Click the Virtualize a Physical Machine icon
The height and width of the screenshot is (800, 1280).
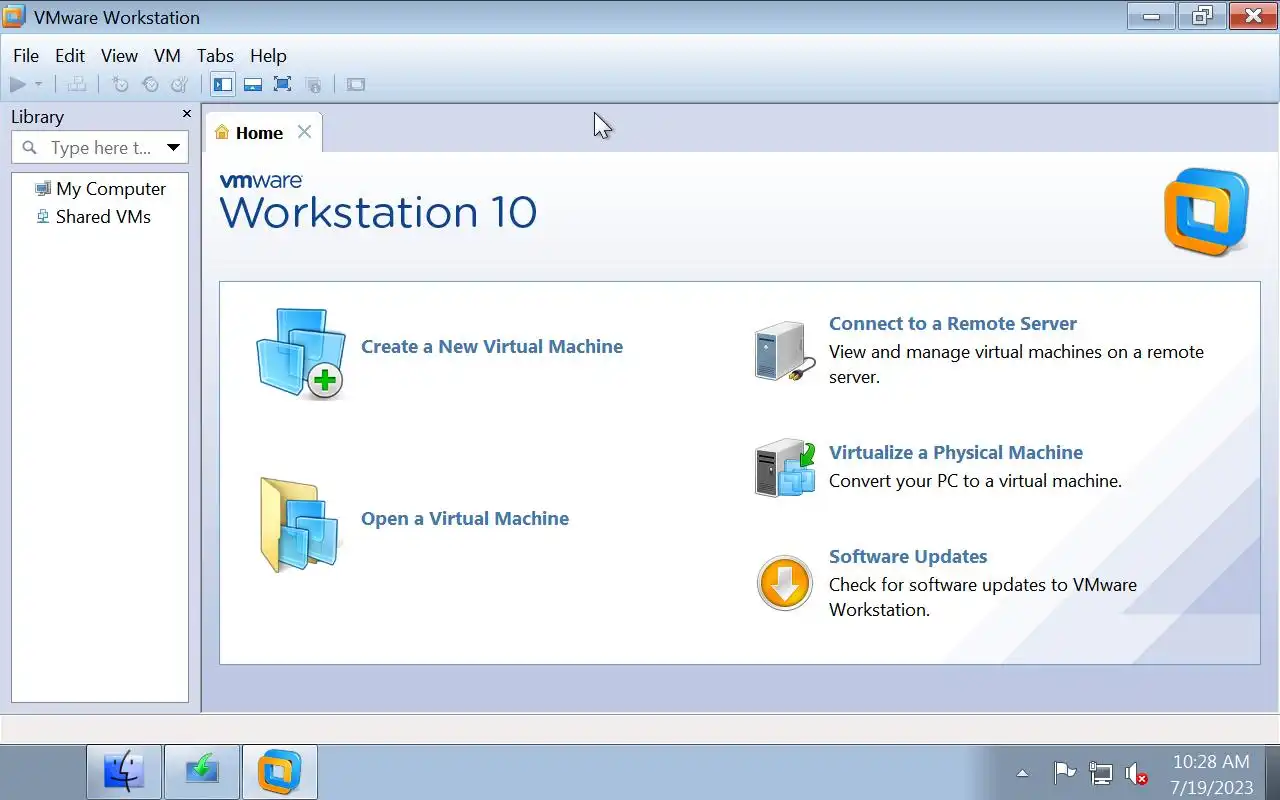click(x=785, y=467)
